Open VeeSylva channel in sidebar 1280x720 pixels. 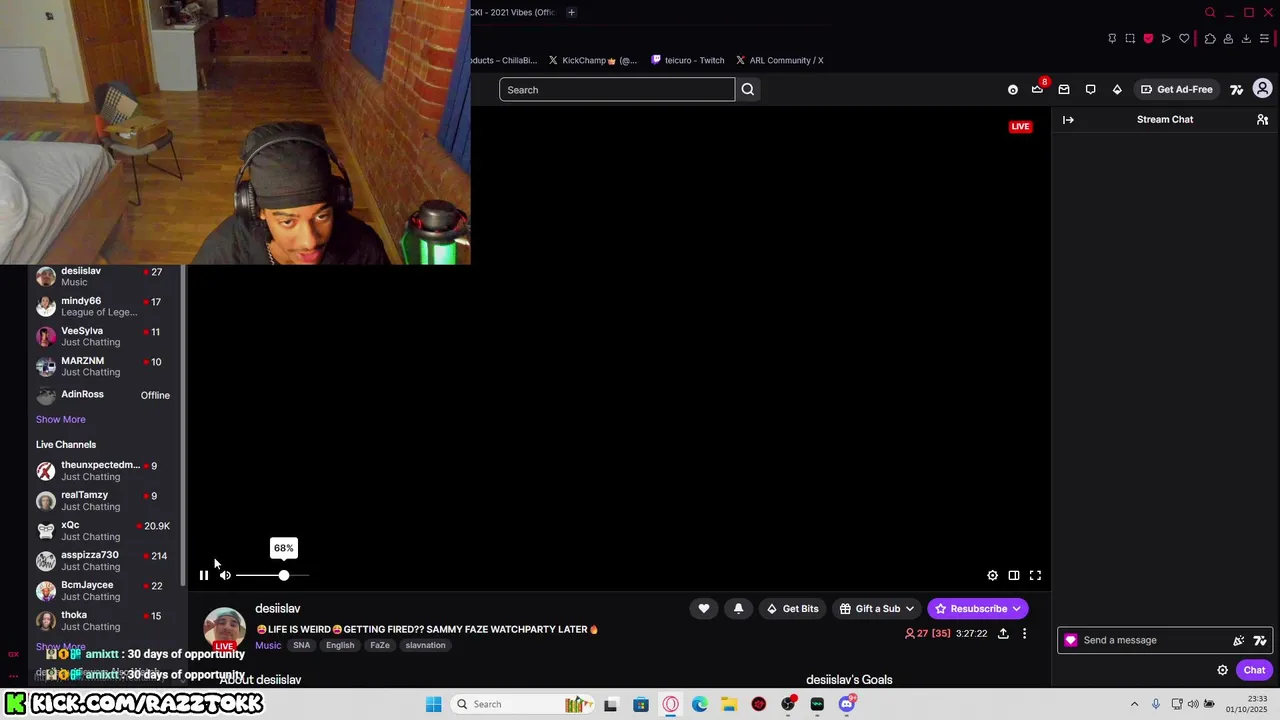click(103, 336)
